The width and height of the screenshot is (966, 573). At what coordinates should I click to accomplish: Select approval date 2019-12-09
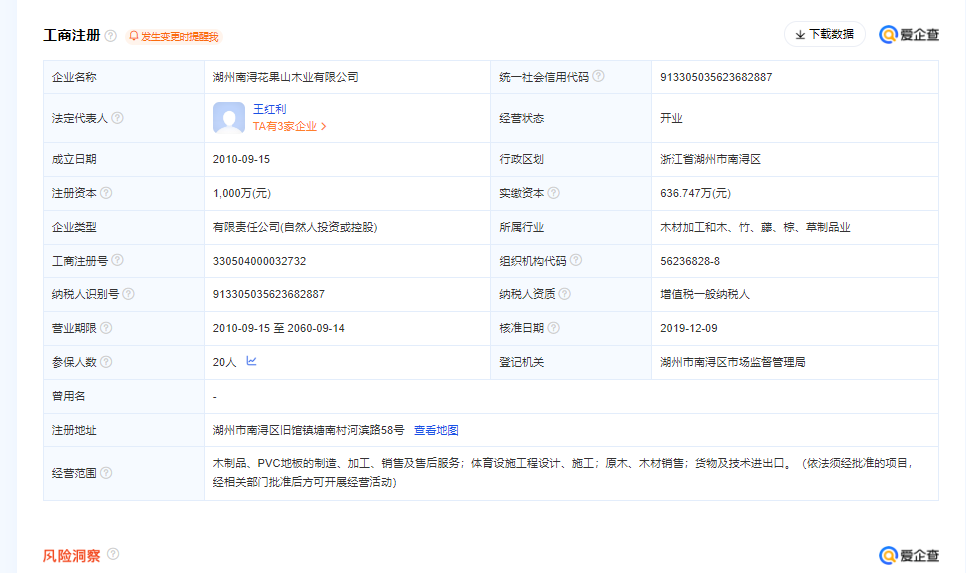[x=688, y=328]
